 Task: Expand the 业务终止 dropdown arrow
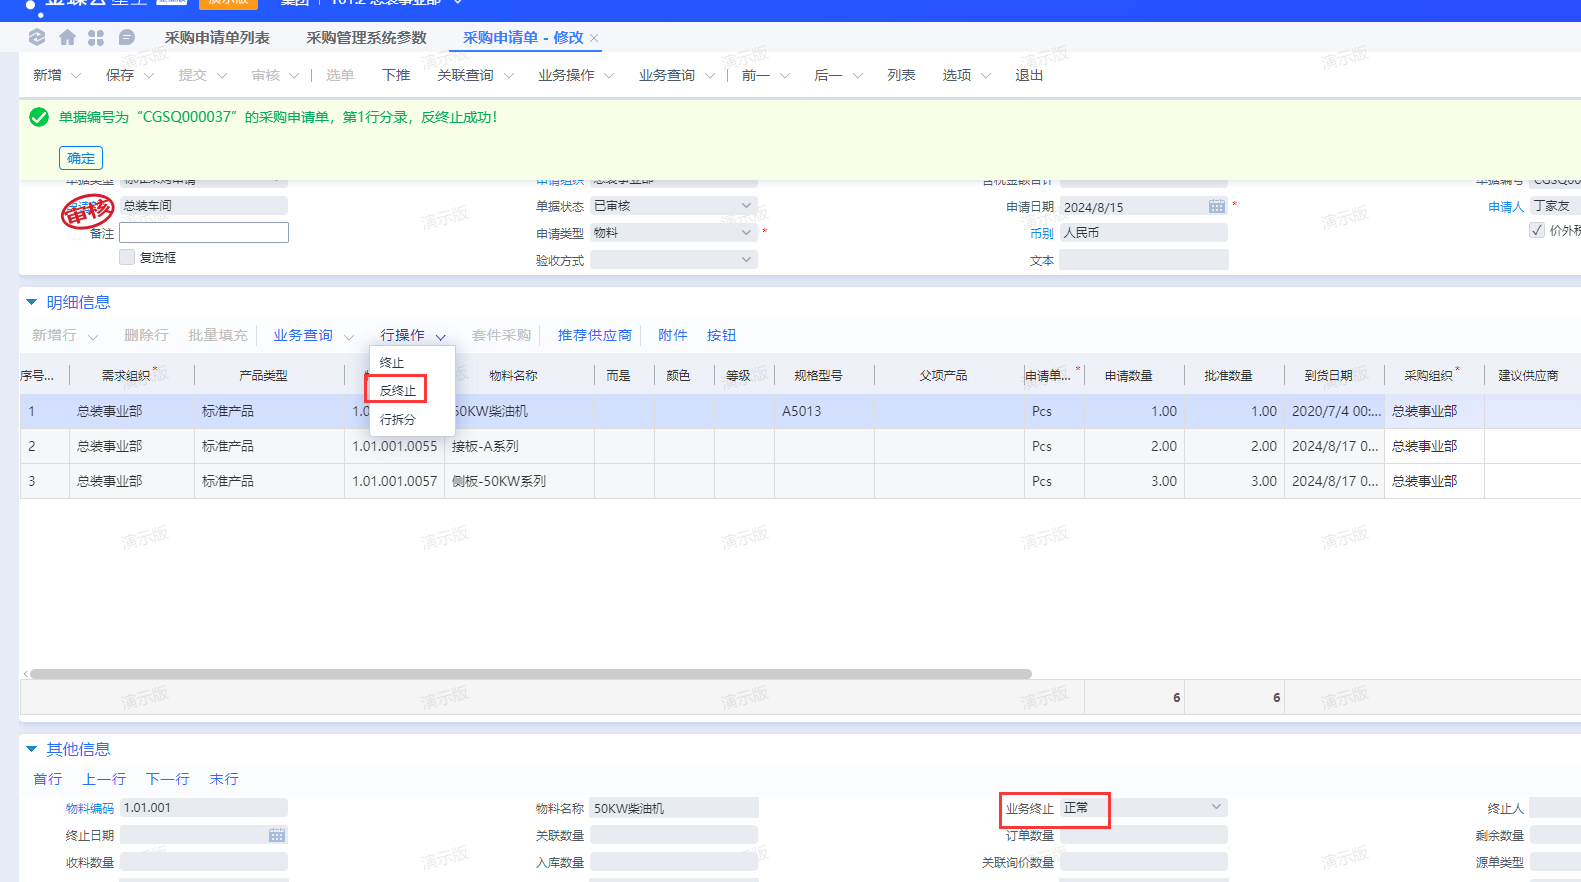pyautogui.click(x=1216, y=807)
